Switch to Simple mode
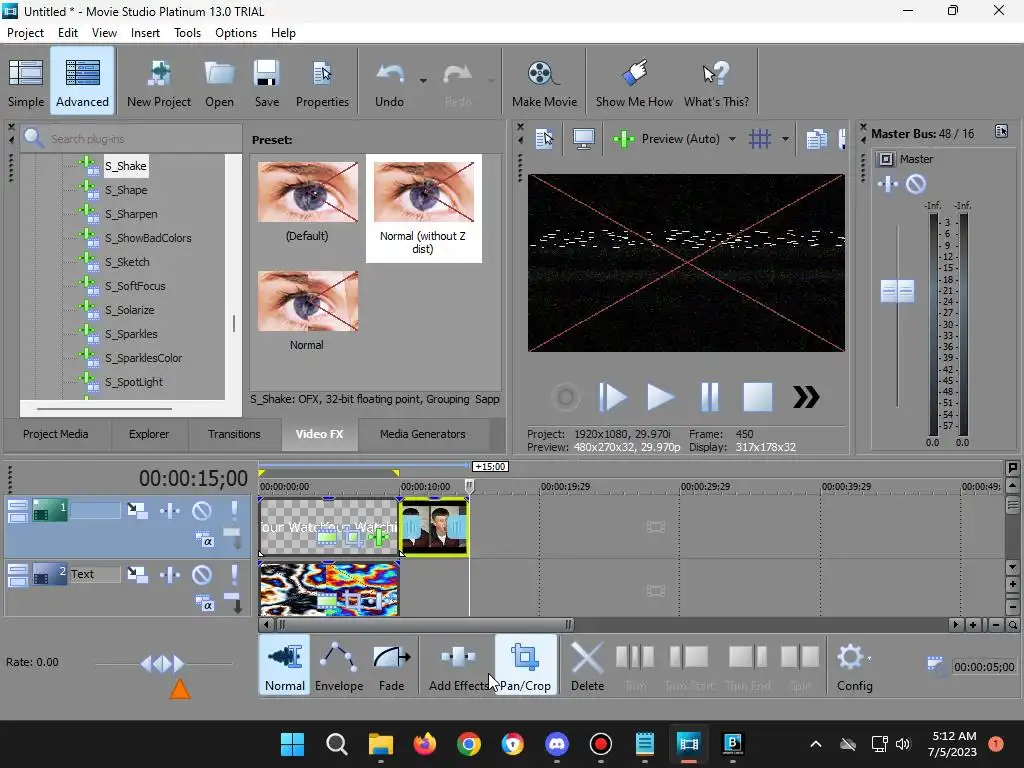Viewport: 1024px width, 768px height. point(25,82)
